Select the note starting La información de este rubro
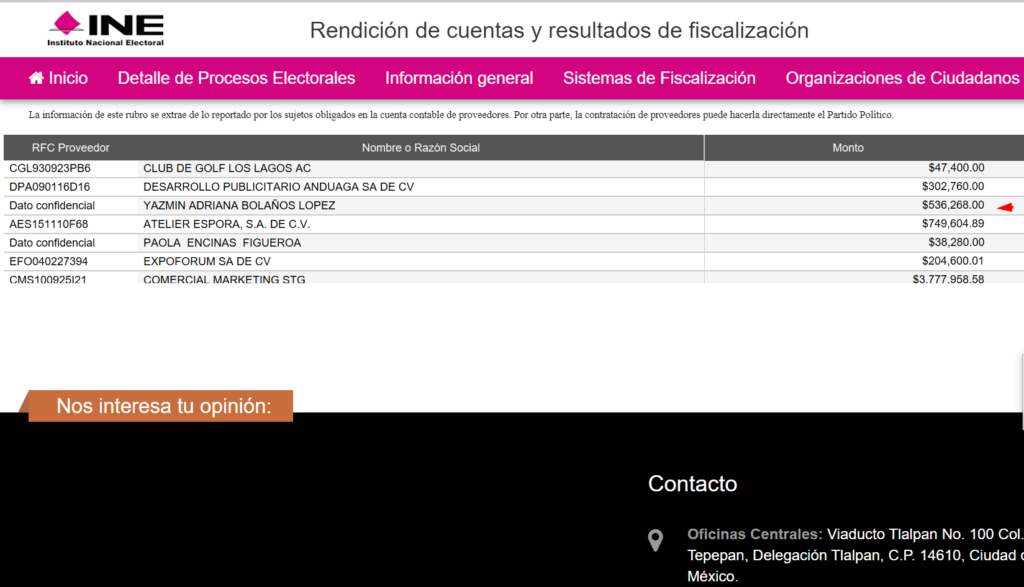The width and height of the screenshot is (1024, 587). [461, 115]
